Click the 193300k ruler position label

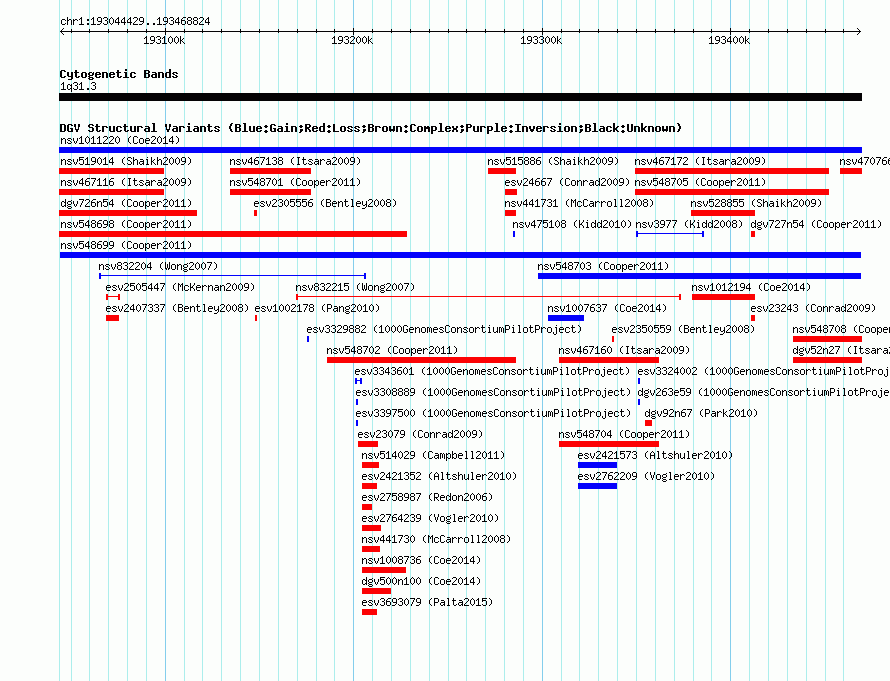(541, 40)
